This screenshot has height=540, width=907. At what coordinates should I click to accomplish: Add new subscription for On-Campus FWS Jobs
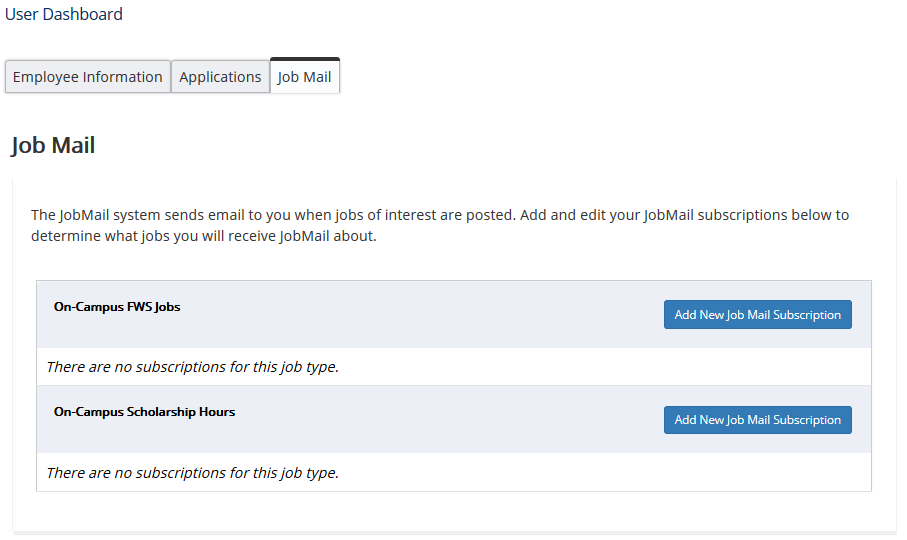[757, 314]
